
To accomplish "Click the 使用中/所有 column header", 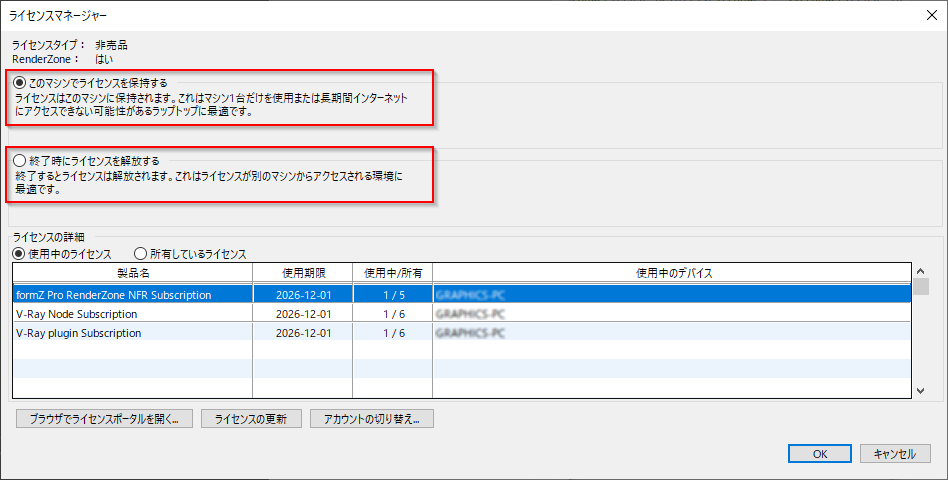I will pos(392,273).
